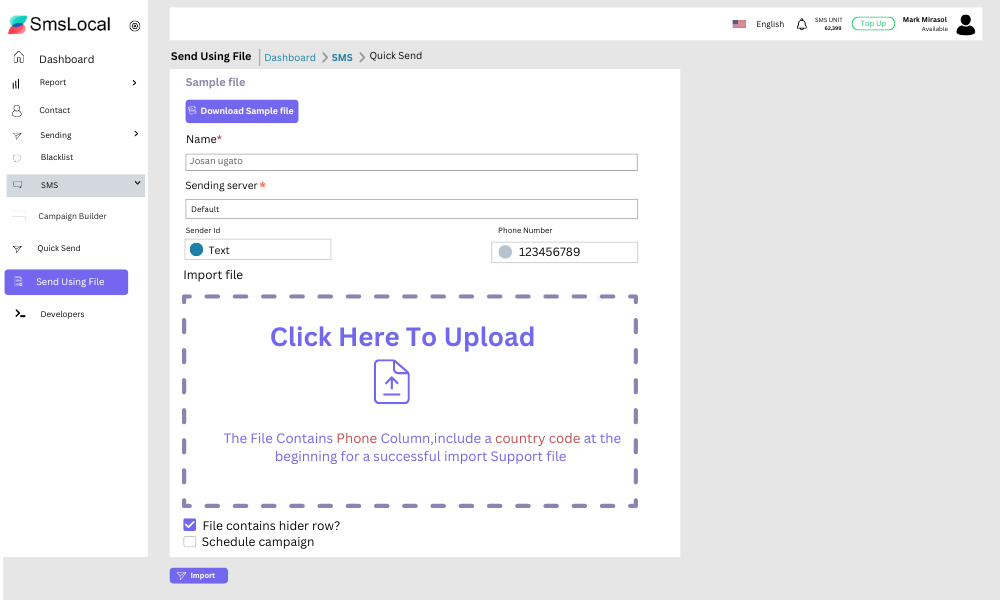Open Quick Send in the sidebar

pos(59,248)
